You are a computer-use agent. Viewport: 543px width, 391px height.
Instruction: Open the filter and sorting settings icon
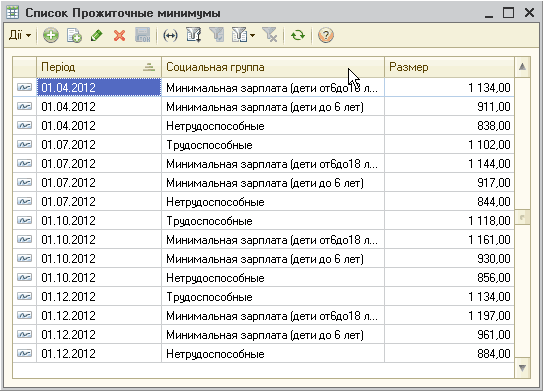[194, 35]
